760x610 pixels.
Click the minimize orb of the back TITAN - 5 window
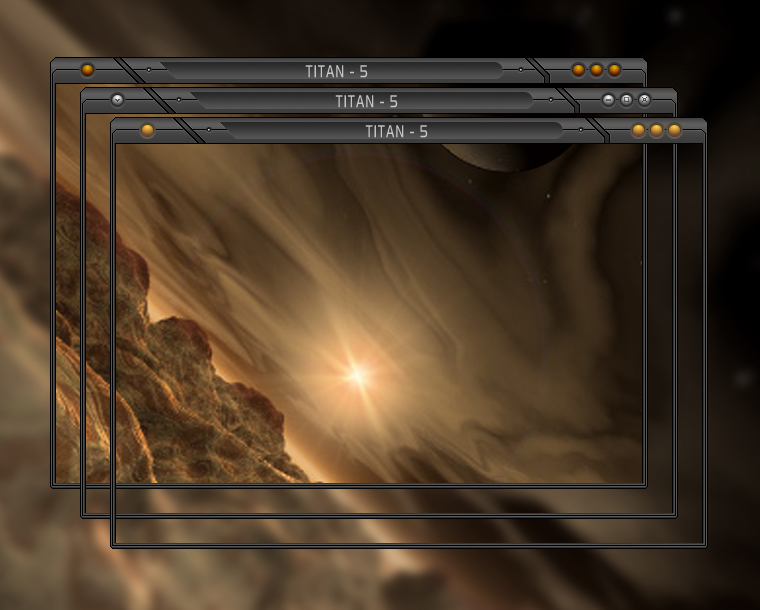(578, 70)
